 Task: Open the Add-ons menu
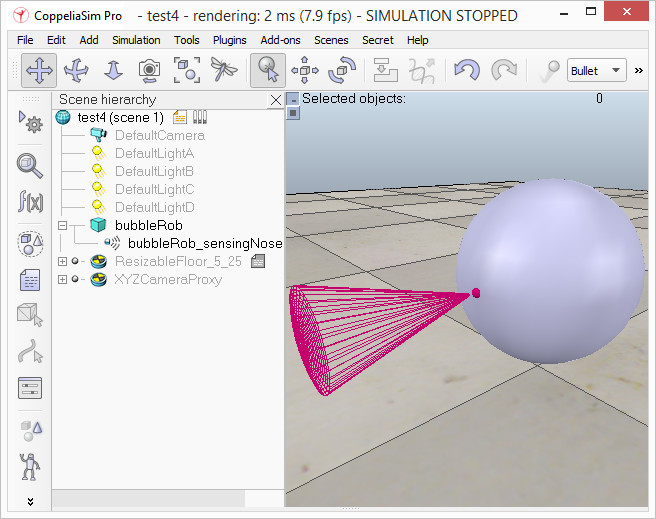click(280, 40)
